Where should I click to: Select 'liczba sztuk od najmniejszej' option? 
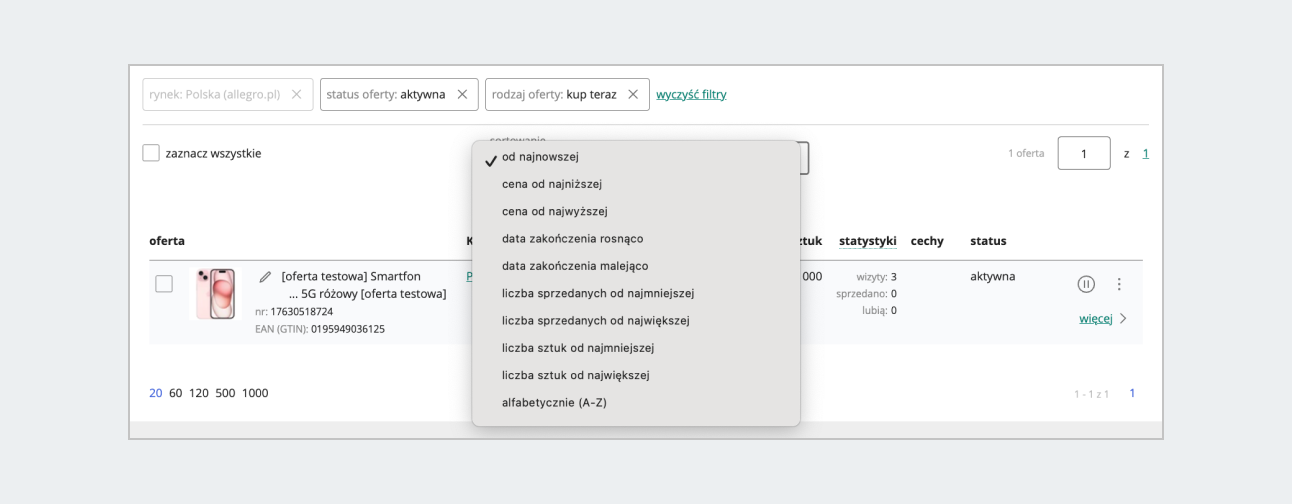[577, 348]
